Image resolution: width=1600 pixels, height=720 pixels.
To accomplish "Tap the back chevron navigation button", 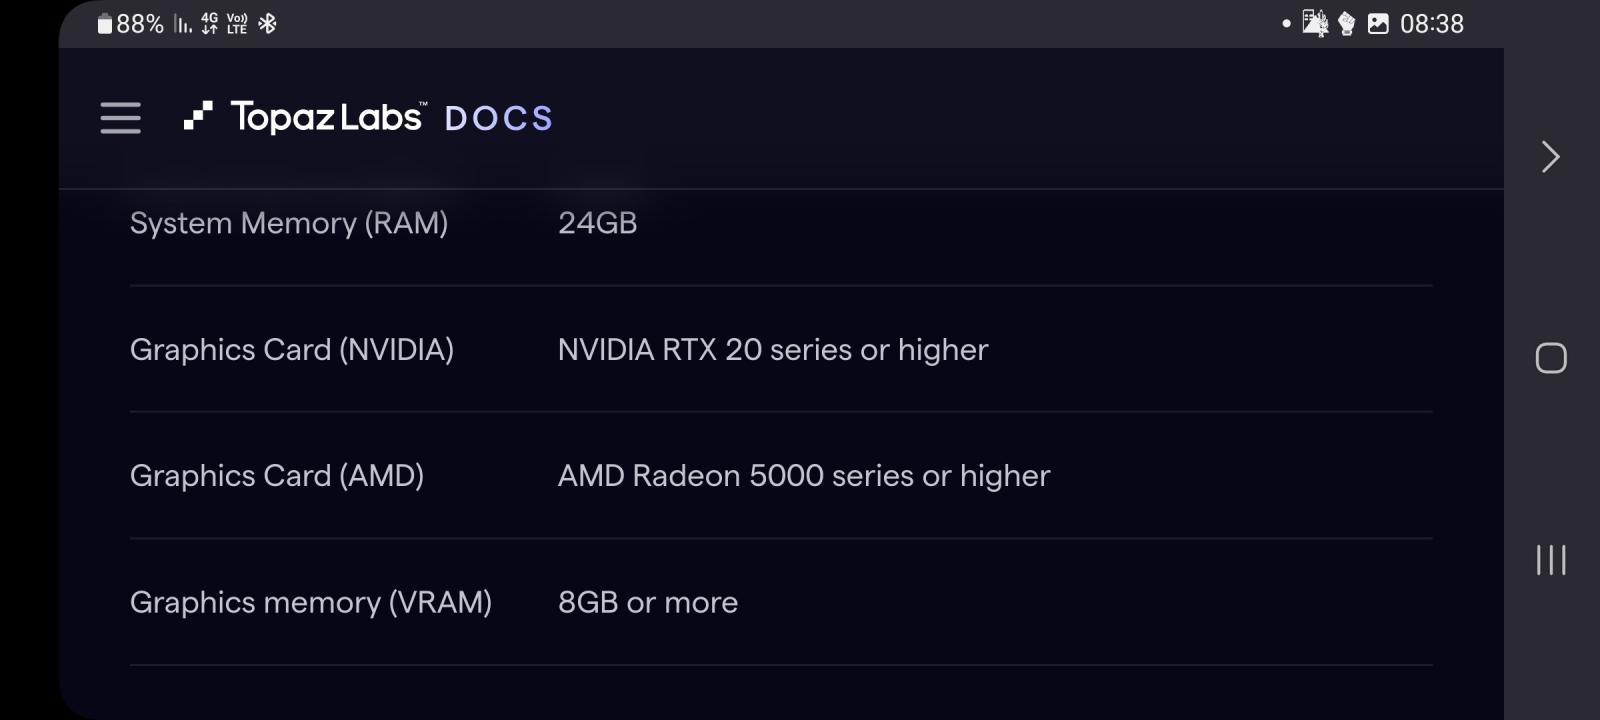I will (x=1551, y=157).
